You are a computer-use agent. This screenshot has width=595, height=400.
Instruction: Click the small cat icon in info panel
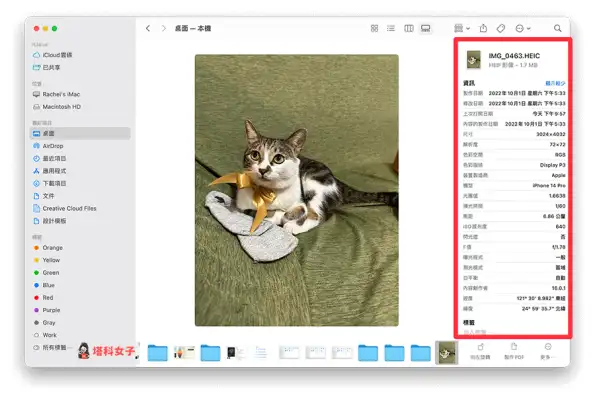(474, 60)
